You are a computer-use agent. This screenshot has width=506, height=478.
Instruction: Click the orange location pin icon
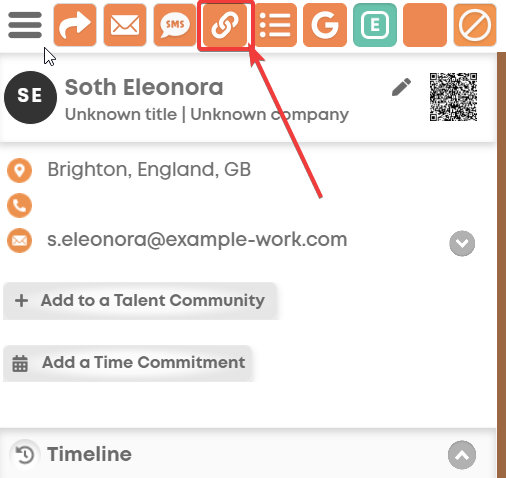[20, 170]
